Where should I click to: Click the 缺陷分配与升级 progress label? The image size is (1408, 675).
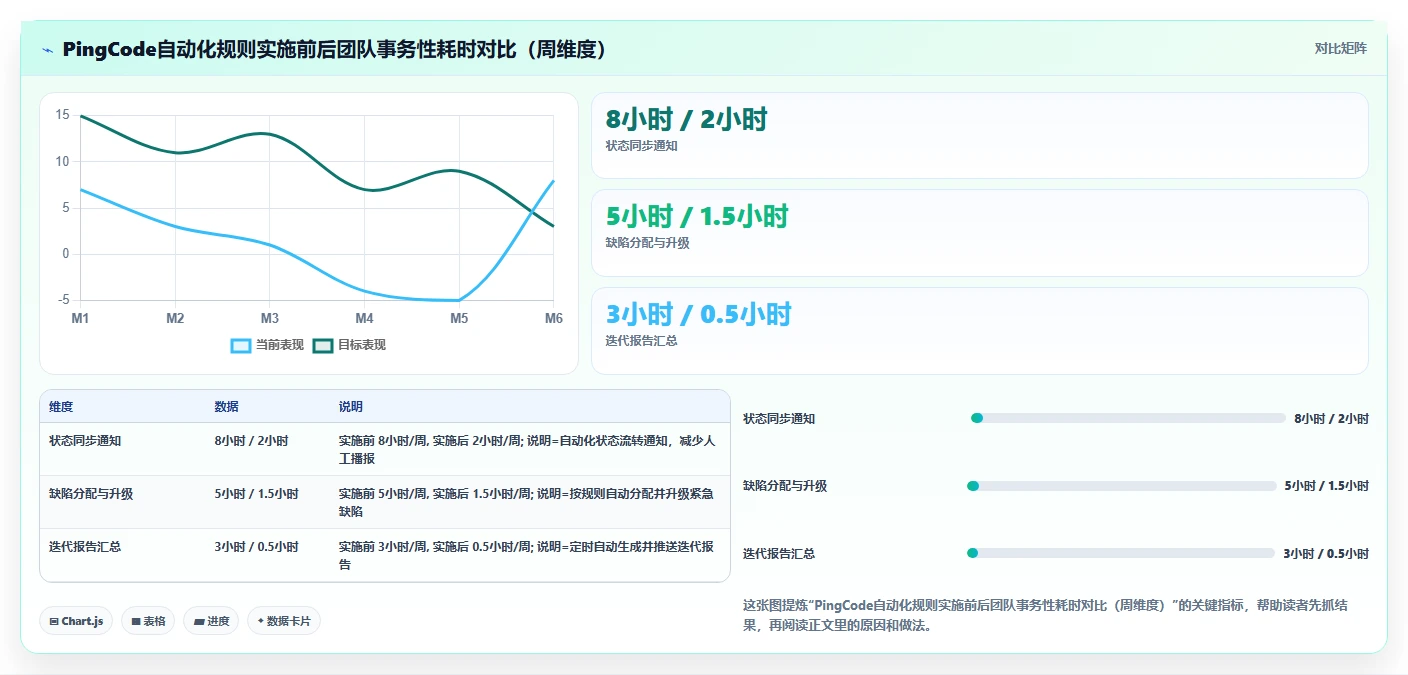click(785, 486)
